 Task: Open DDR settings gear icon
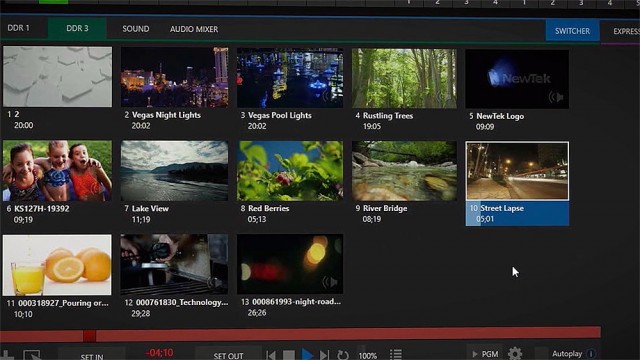(x=515, y=353)
